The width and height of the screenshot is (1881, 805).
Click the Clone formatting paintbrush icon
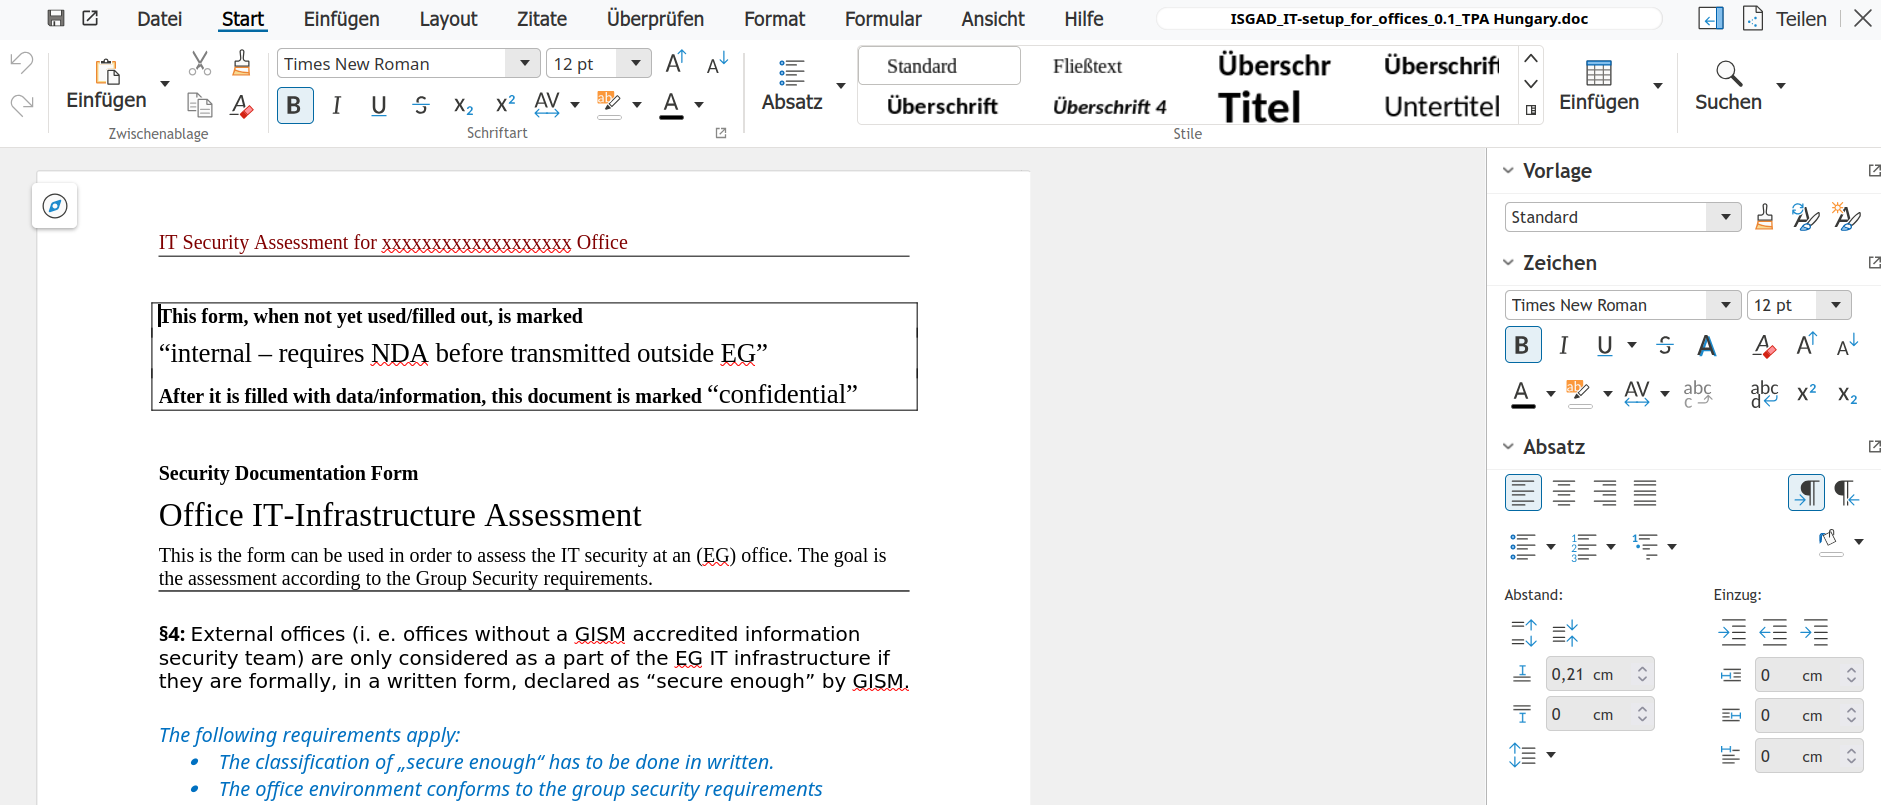(241, 64)
